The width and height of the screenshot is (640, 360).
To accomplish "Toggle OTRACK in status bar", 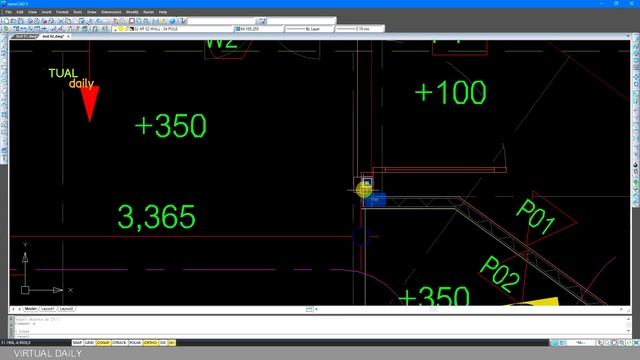I will [119, 343].
